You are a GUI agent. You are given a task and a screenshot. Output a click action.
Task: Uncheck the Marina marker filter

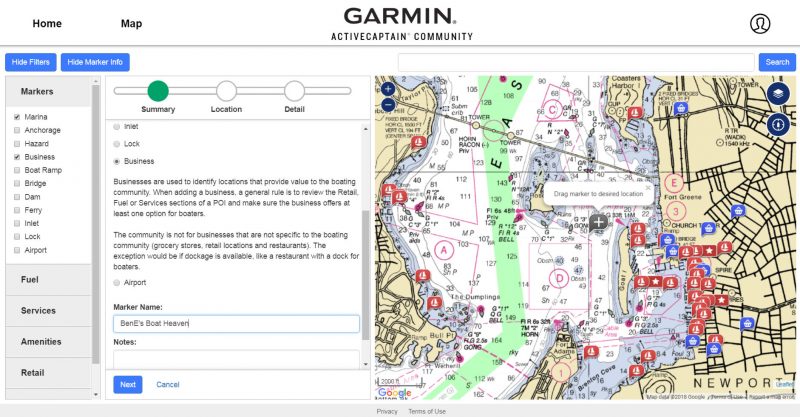17,117
